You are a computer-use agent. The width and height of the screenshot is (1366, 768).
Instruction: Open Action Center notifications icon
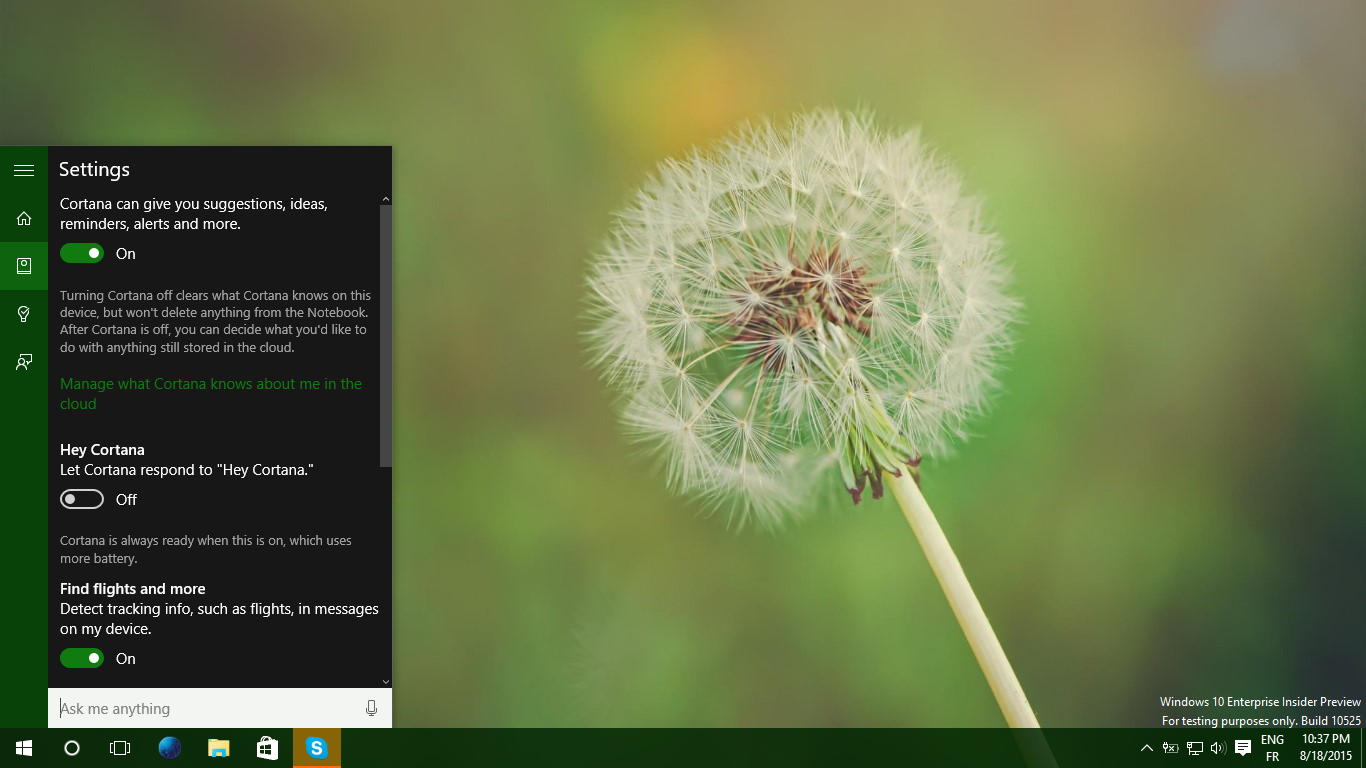point(1243,748)
